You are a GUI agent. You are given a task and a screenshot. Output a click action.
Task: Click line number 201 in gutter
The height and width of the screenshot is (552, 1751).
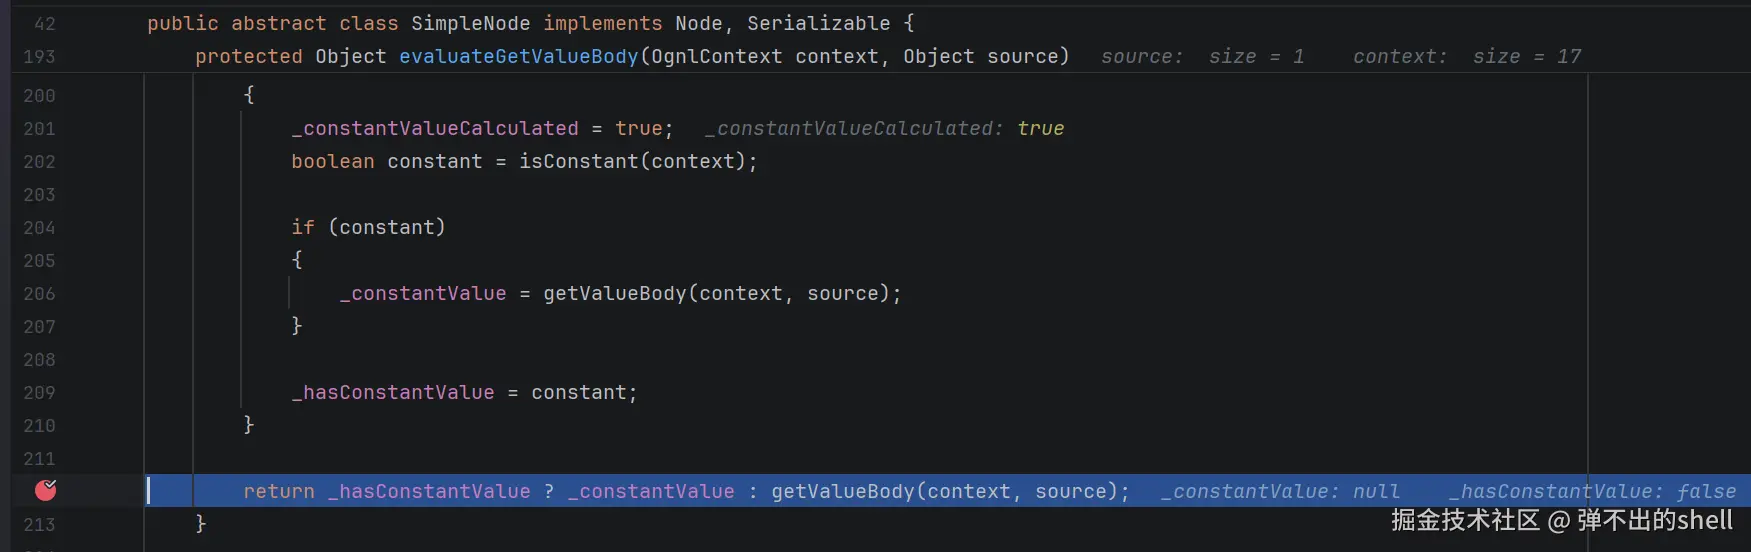[x=39, y=129]
